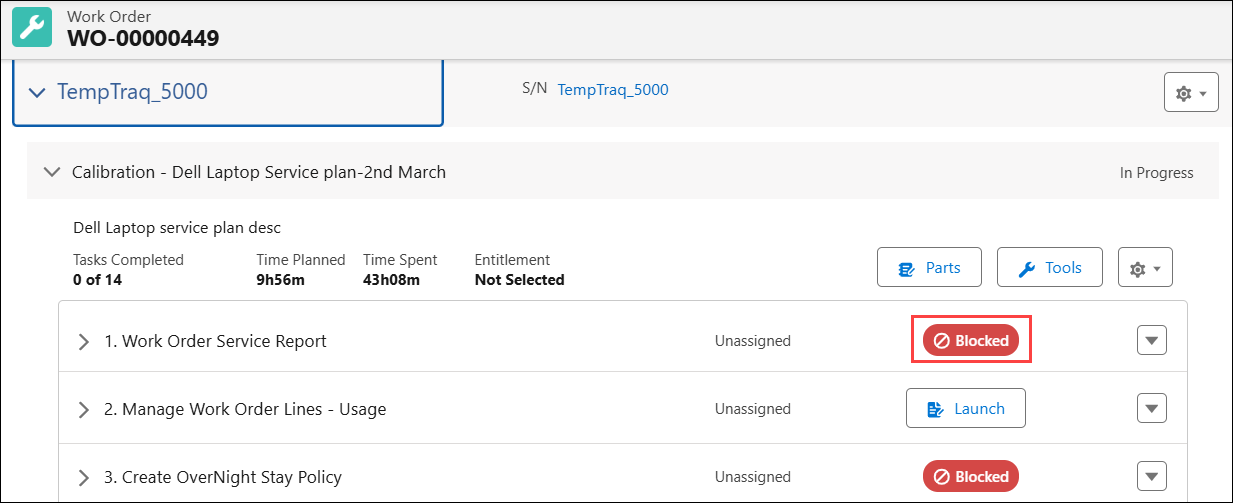Open gear dropdown next to Tools button
Image resolution: width=1233 pixels, height=503 pixels.
pyautogui.click(x=1144, y=268)
